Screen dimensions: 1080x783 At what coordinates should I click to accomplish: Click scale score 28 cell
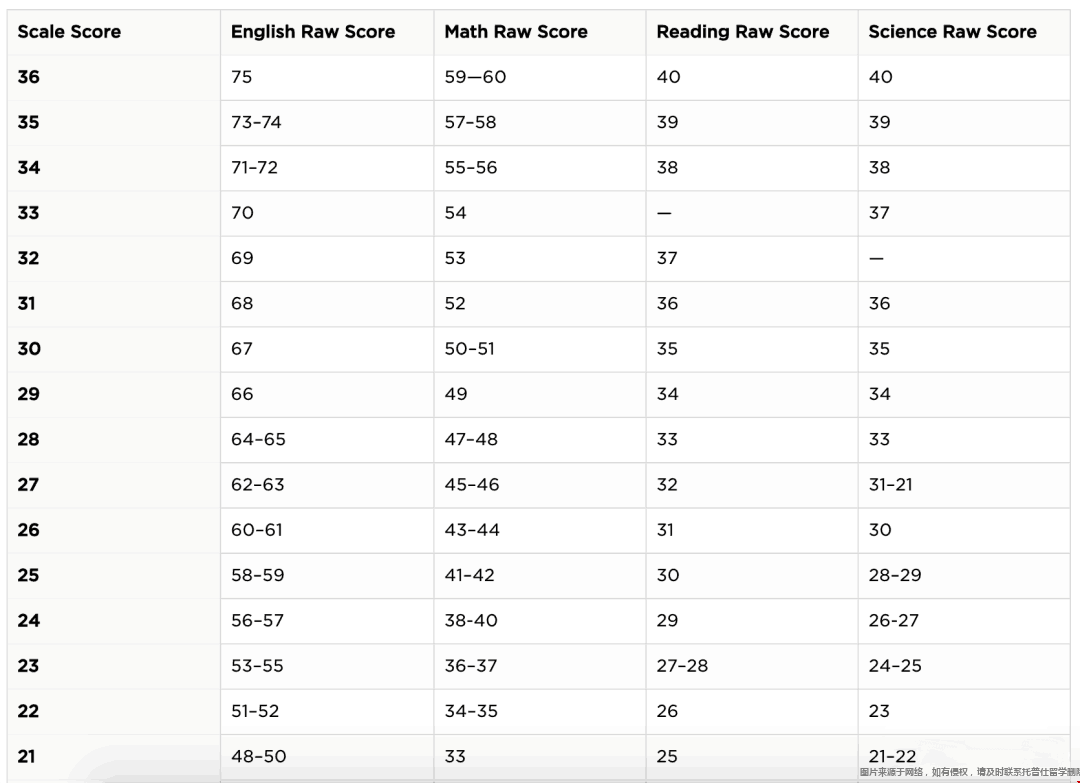point(29,439)
